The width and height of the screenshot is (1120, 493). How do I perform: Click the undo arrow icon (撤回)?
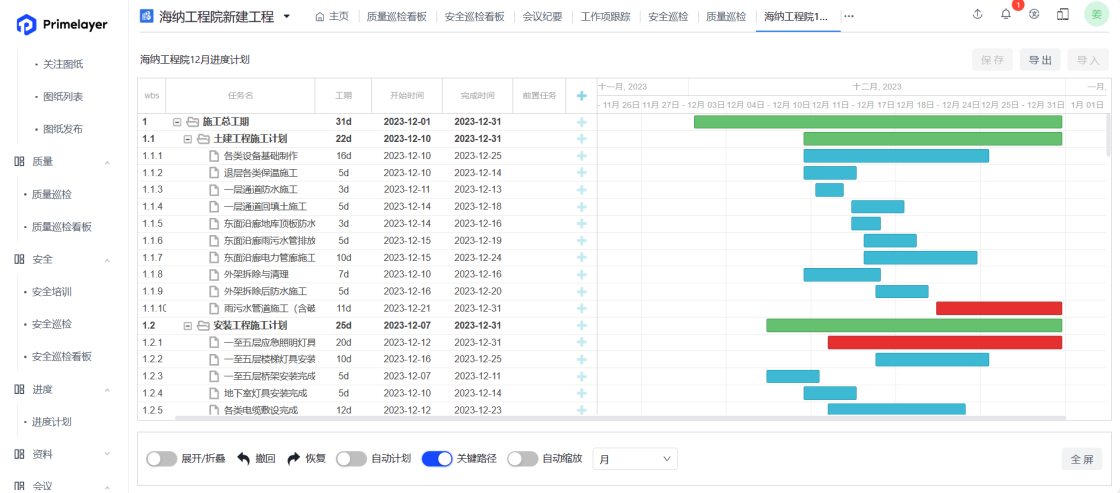[x=244, y=459]
